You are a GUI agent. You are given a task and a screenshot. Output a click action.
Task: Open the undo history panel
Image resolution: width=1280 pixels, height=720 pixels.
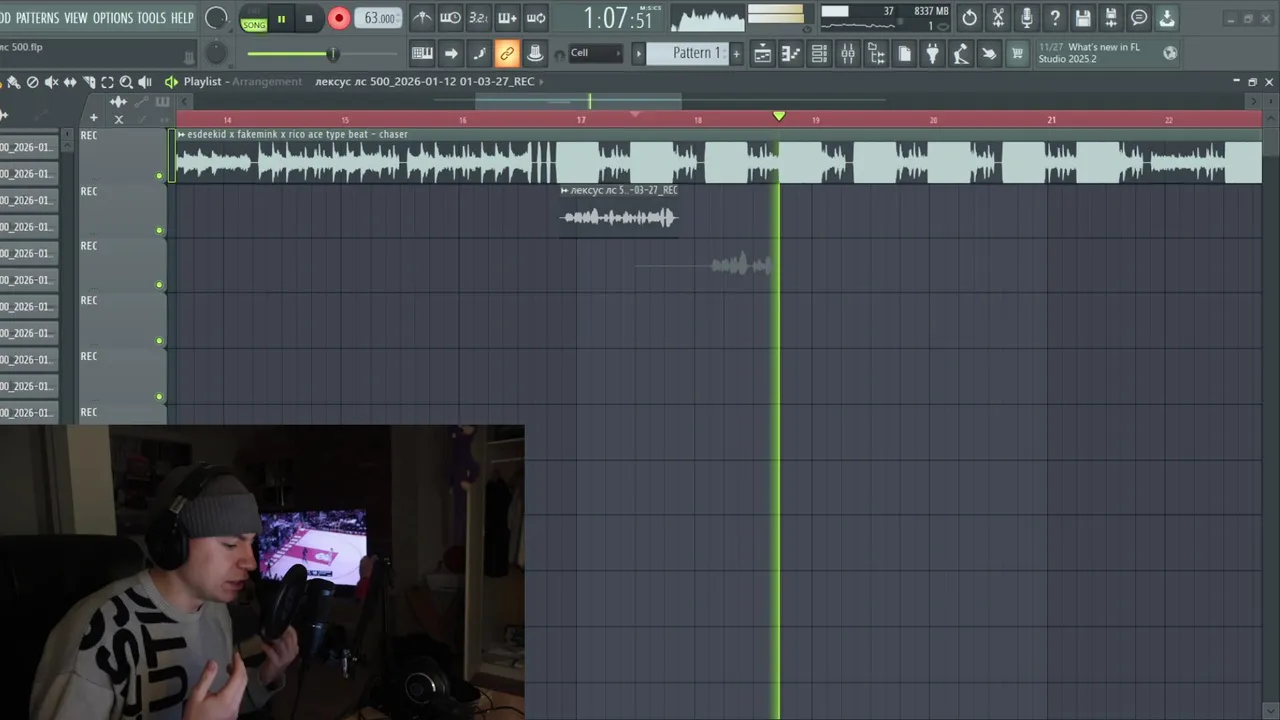[x=969, y=18]
